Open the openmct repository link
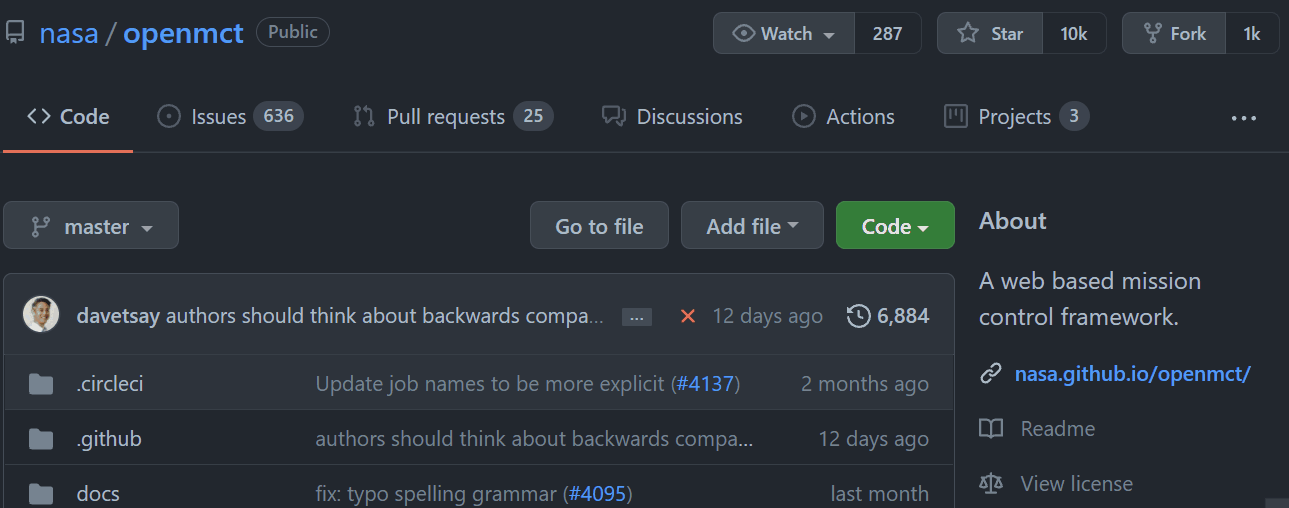This screenshot has height=508, width=1289. click(183, 33)
